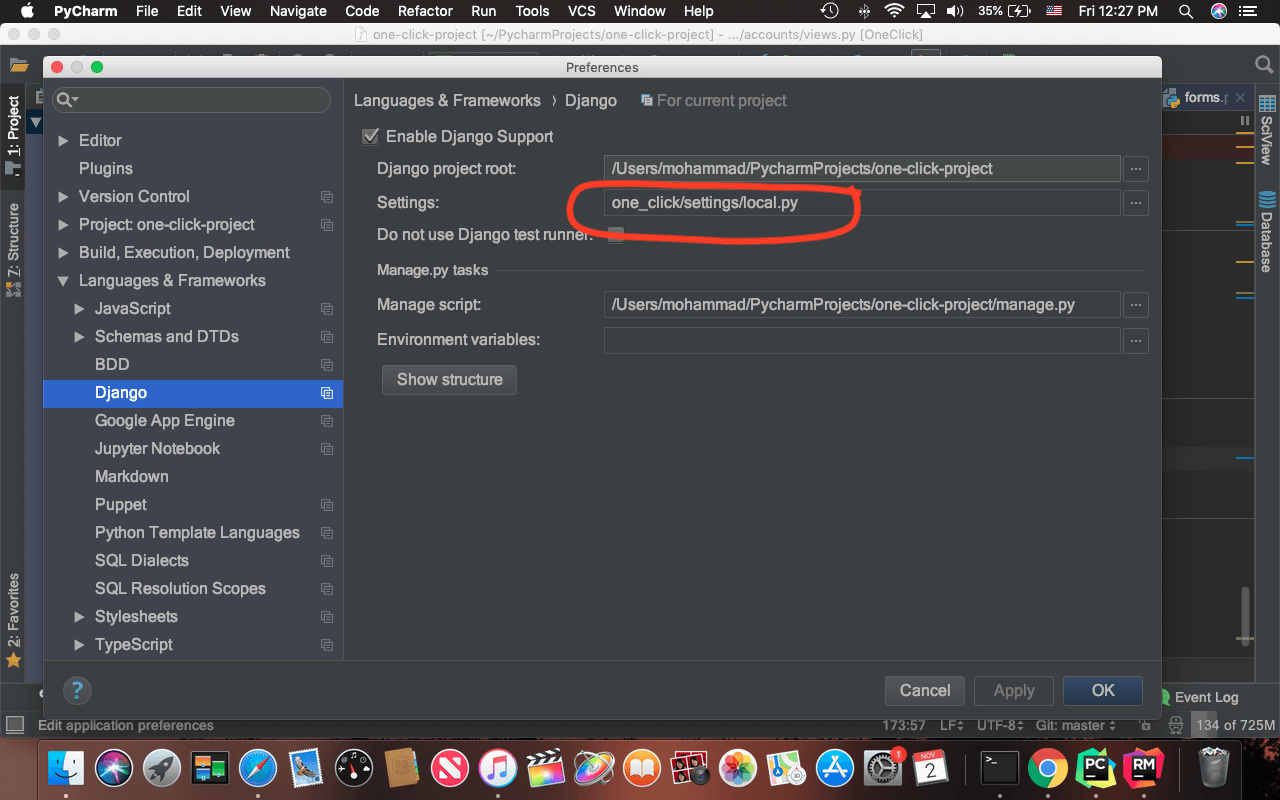Click the Show structure button
Screen dimensions: 1280x800
pos(449,380)
